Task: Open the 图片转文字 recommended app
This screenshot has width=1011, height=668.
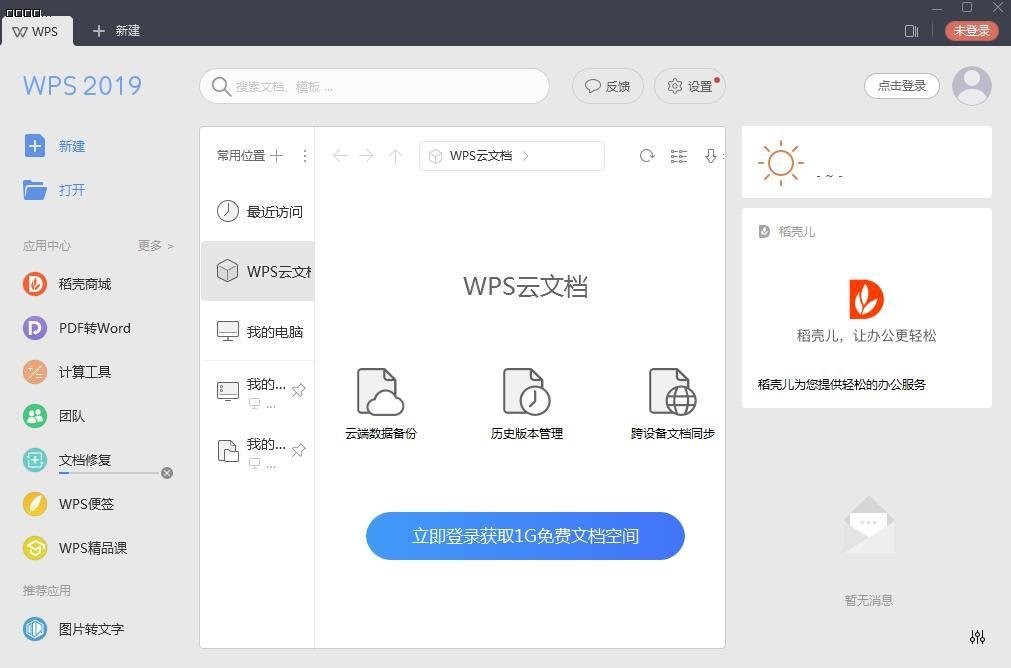Action: (74, 629)
